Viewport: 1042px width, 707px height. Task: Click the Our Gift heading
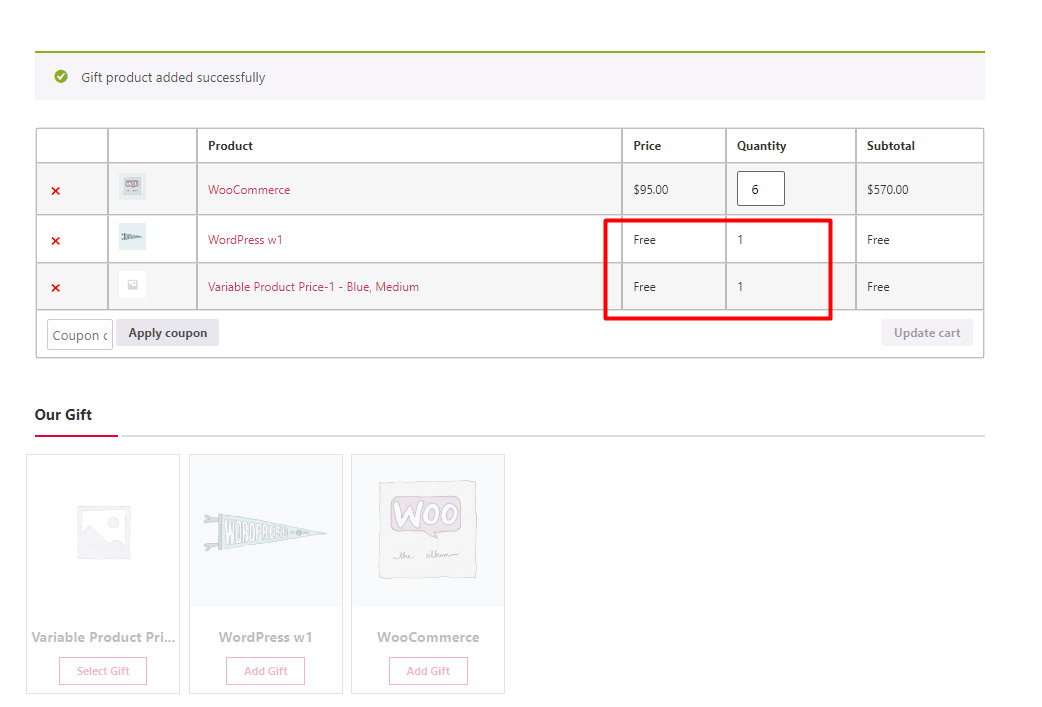pos(63,415)
